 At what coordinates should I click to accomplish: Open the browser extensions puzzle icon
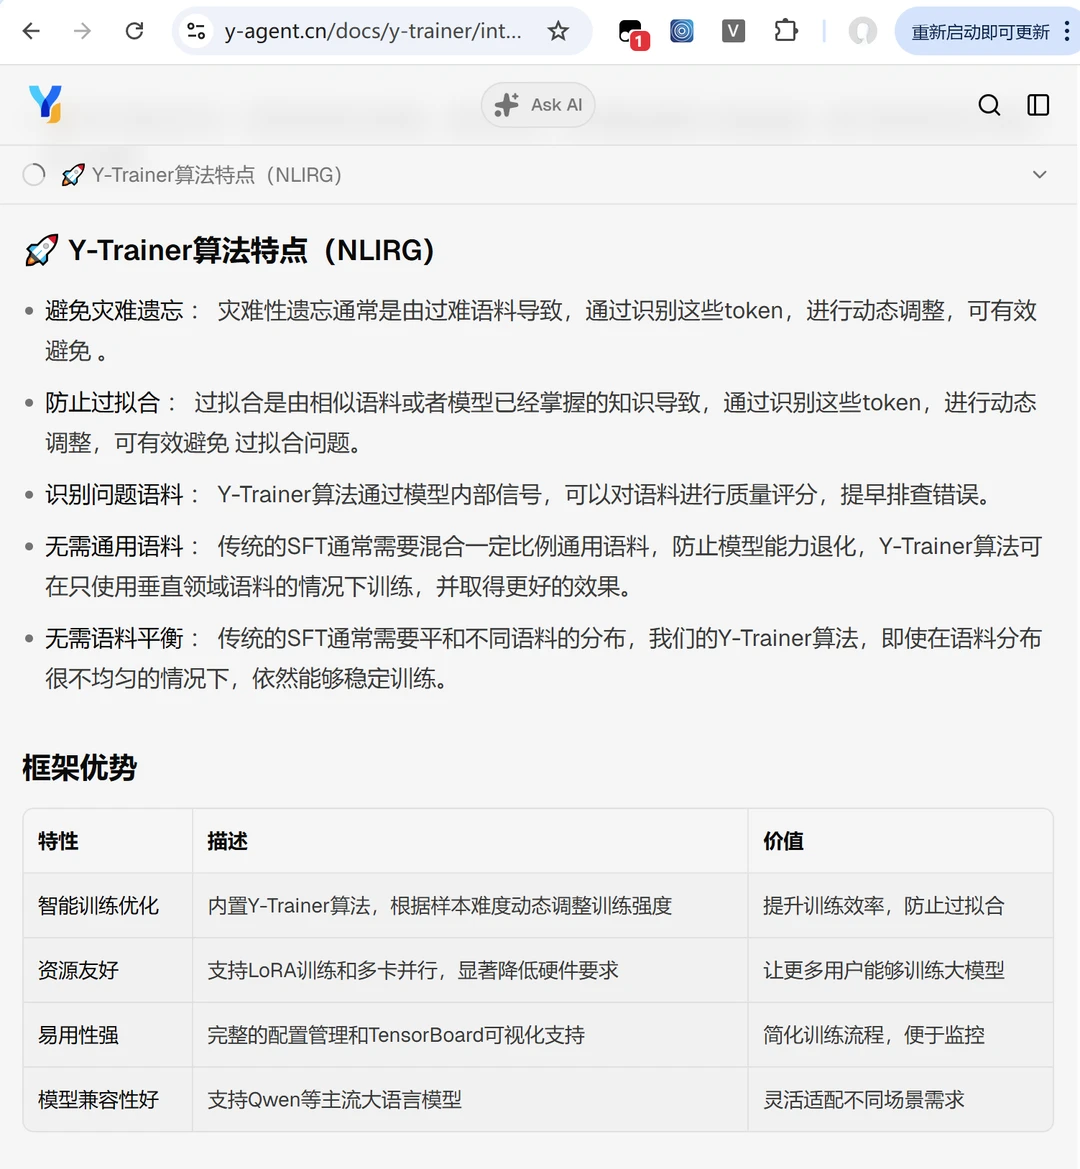[786, 30]
